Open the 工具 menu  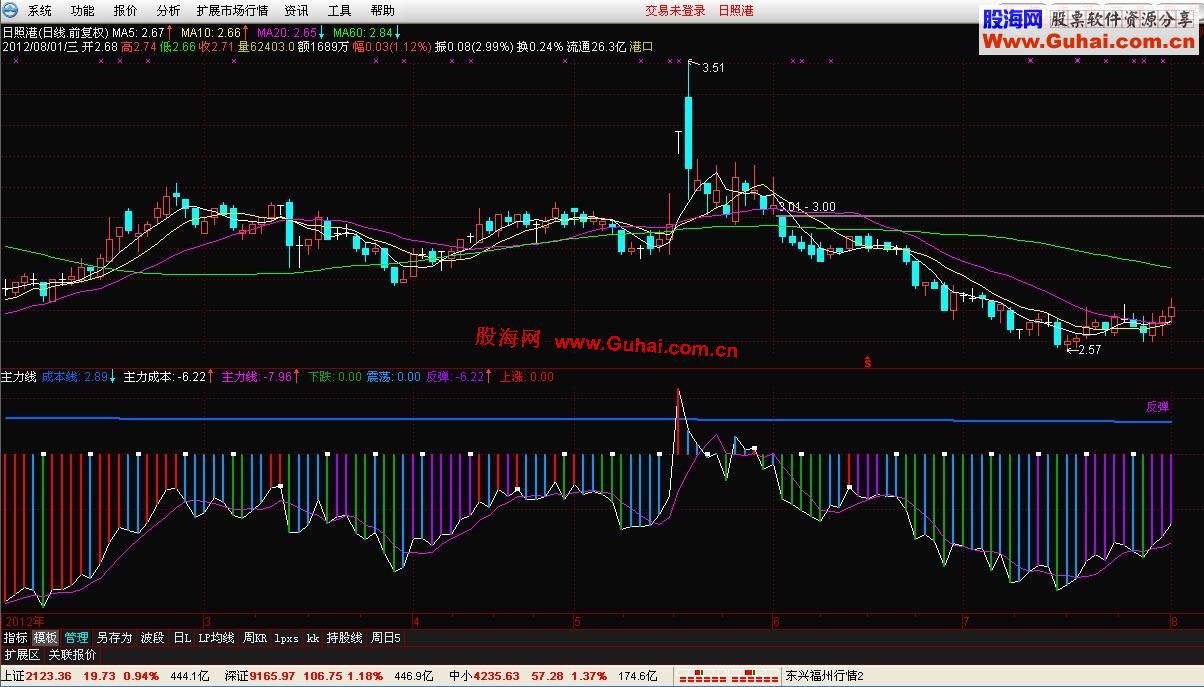340,11
